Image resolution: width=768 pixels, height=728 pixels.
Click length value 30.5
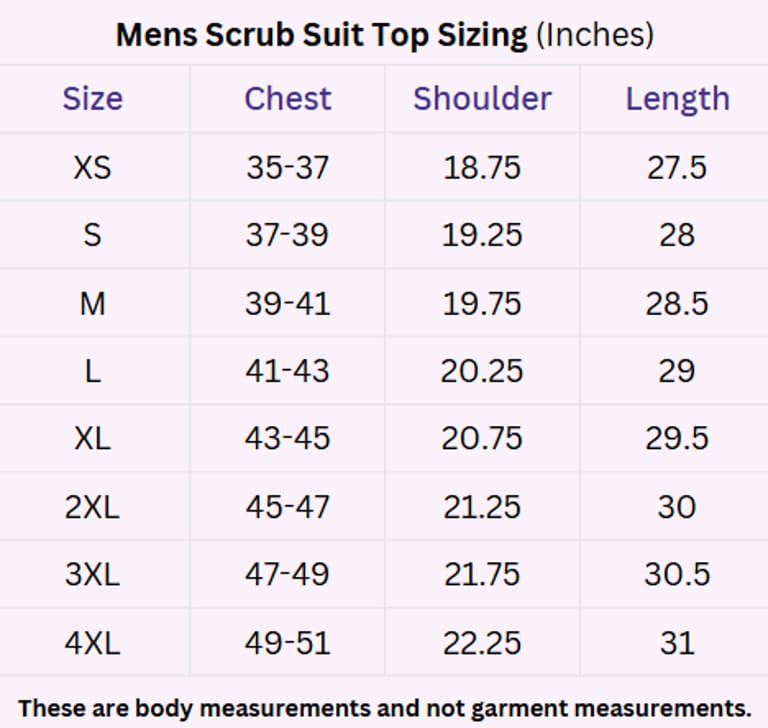pyautogui.click(x=677, y=575)
